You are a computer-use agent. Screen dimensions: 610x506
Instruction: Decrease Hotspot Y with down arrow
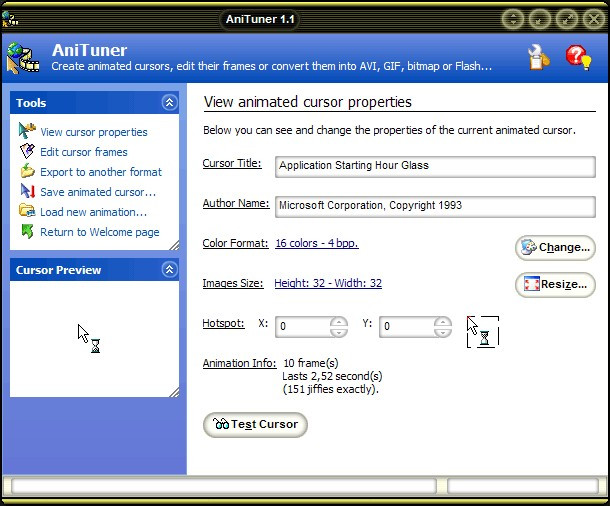click(x=443, y=332)
